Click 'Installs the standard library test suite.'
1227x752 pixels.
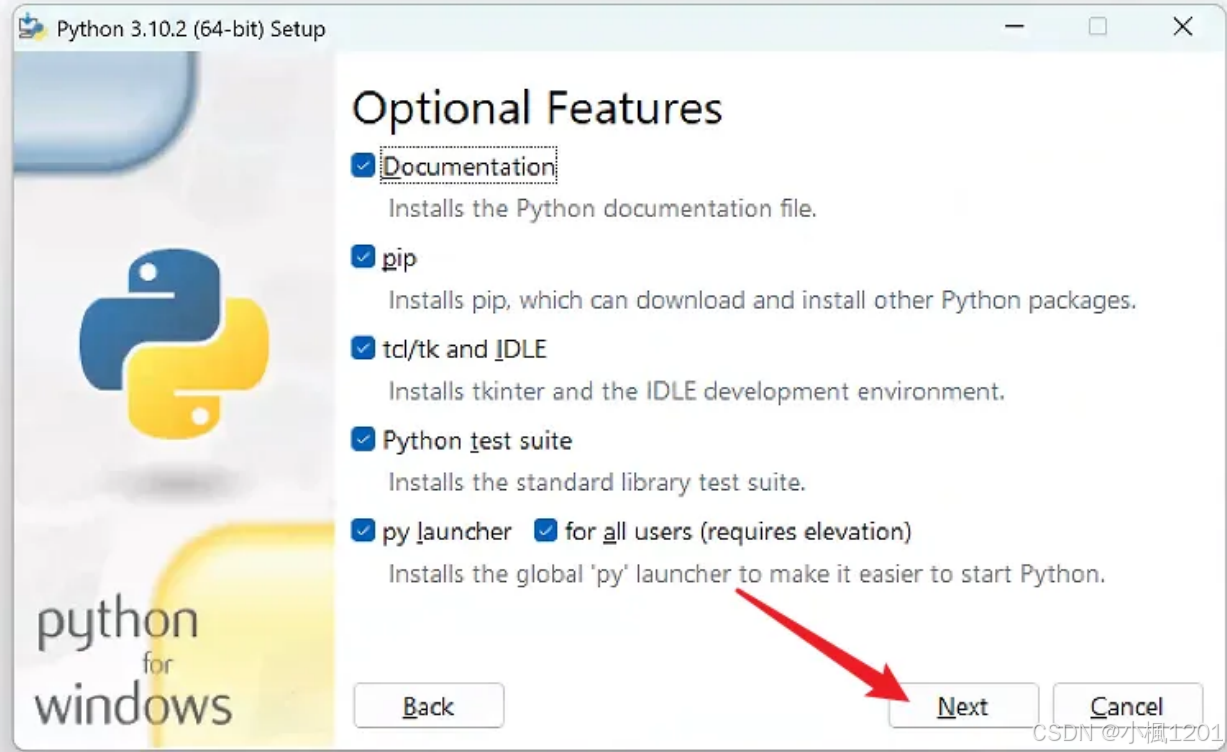coord(596,482)
